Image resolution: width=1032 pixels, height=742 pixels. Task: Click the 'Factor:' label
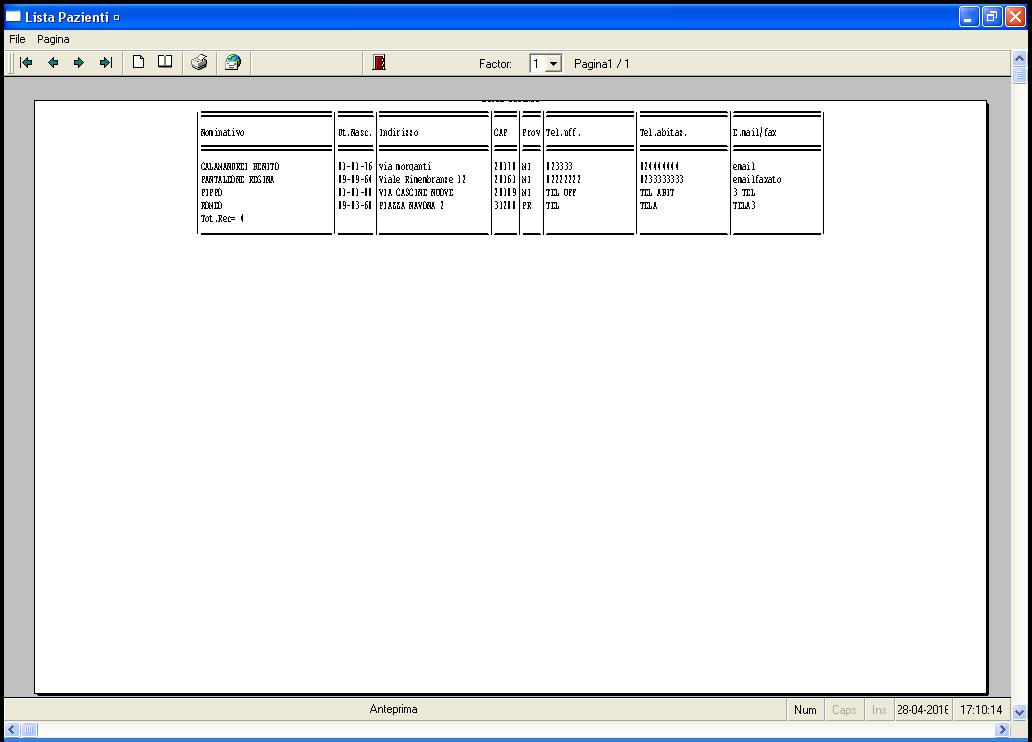495,64
